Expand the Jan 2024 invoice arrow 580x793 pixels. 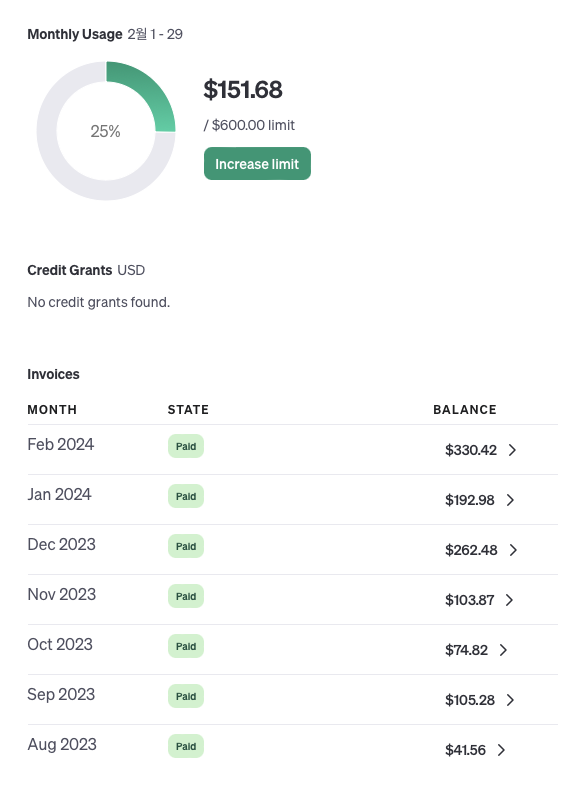pos(510,500)
